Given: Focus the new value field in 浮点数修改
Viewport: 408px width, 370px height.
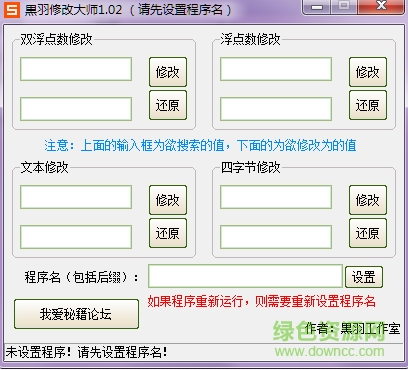Looking at the screenshot, I should click(276, 109).
